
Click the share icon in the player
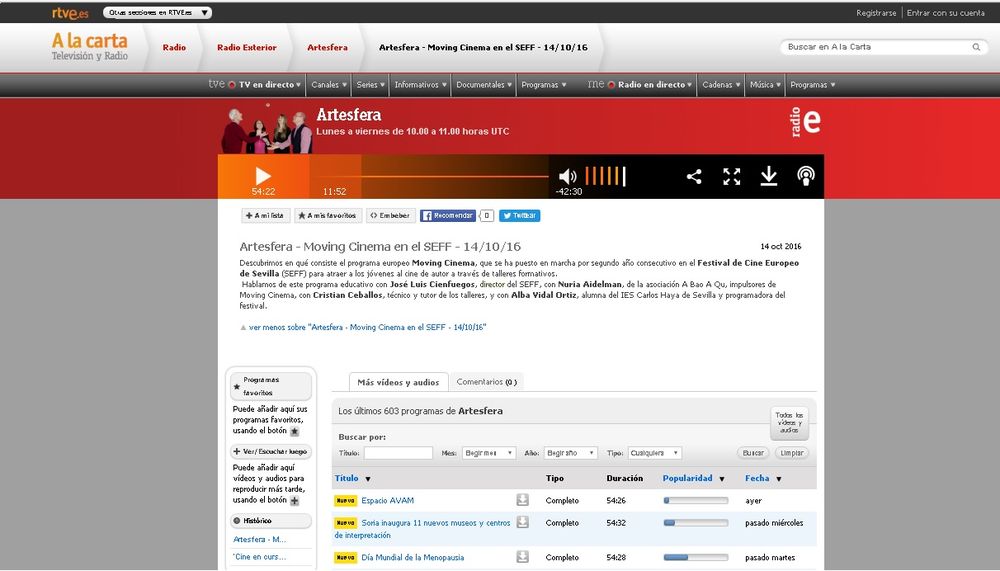tap(694, 177)
